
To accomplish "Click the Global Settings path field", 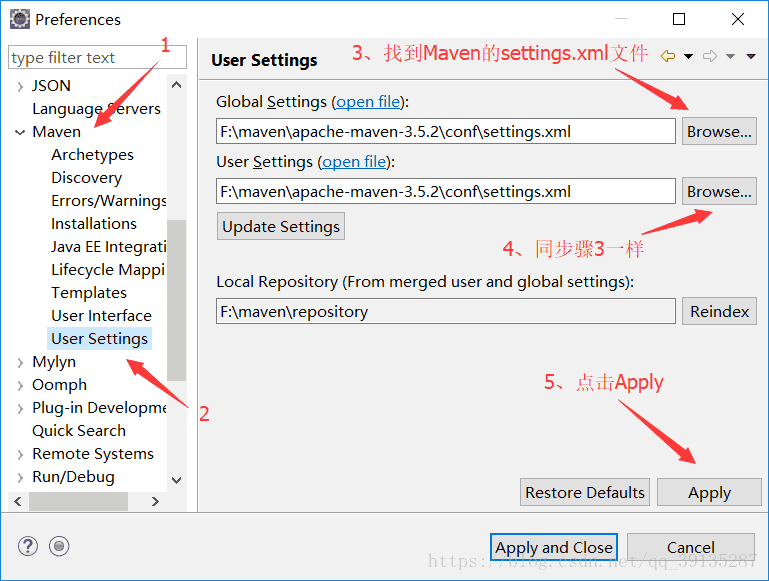I will [446, 131].
